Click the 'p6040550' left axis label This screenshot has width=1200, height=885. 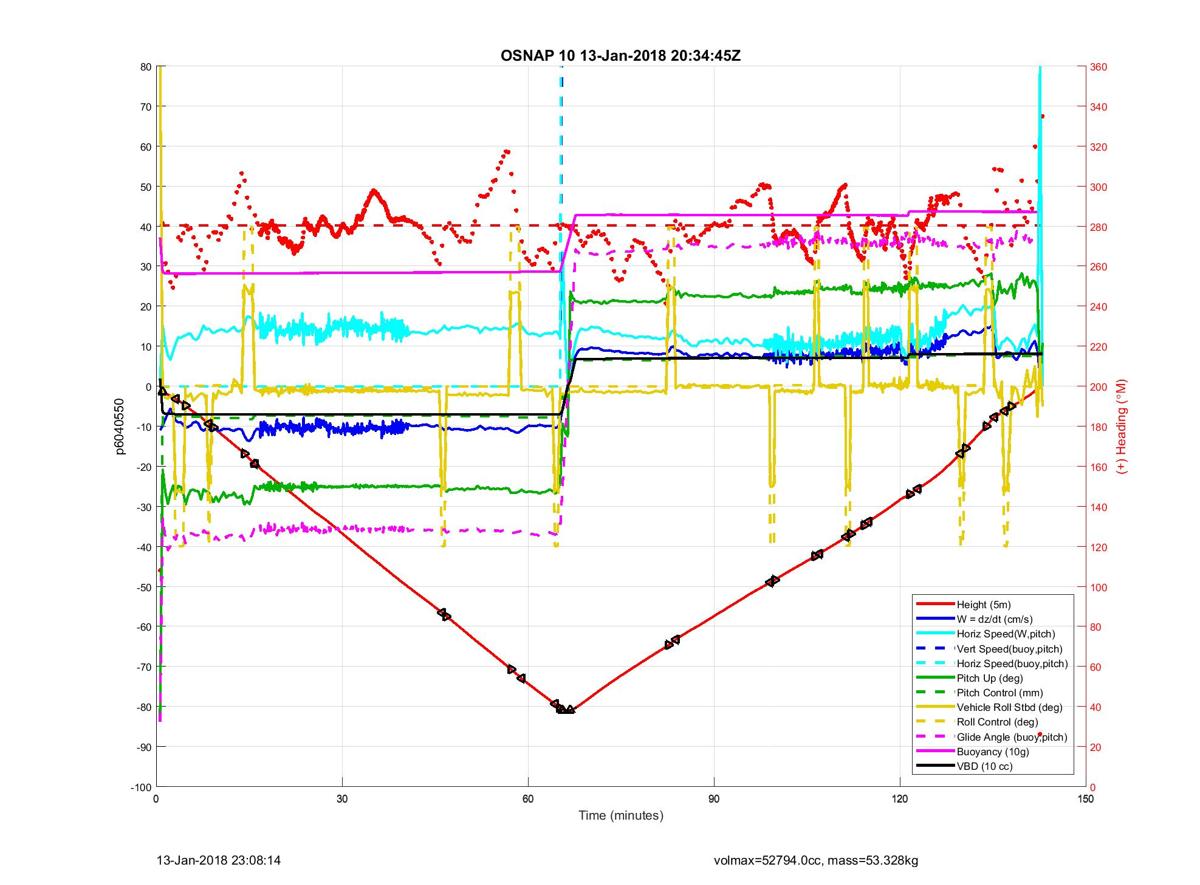(119, 427)
